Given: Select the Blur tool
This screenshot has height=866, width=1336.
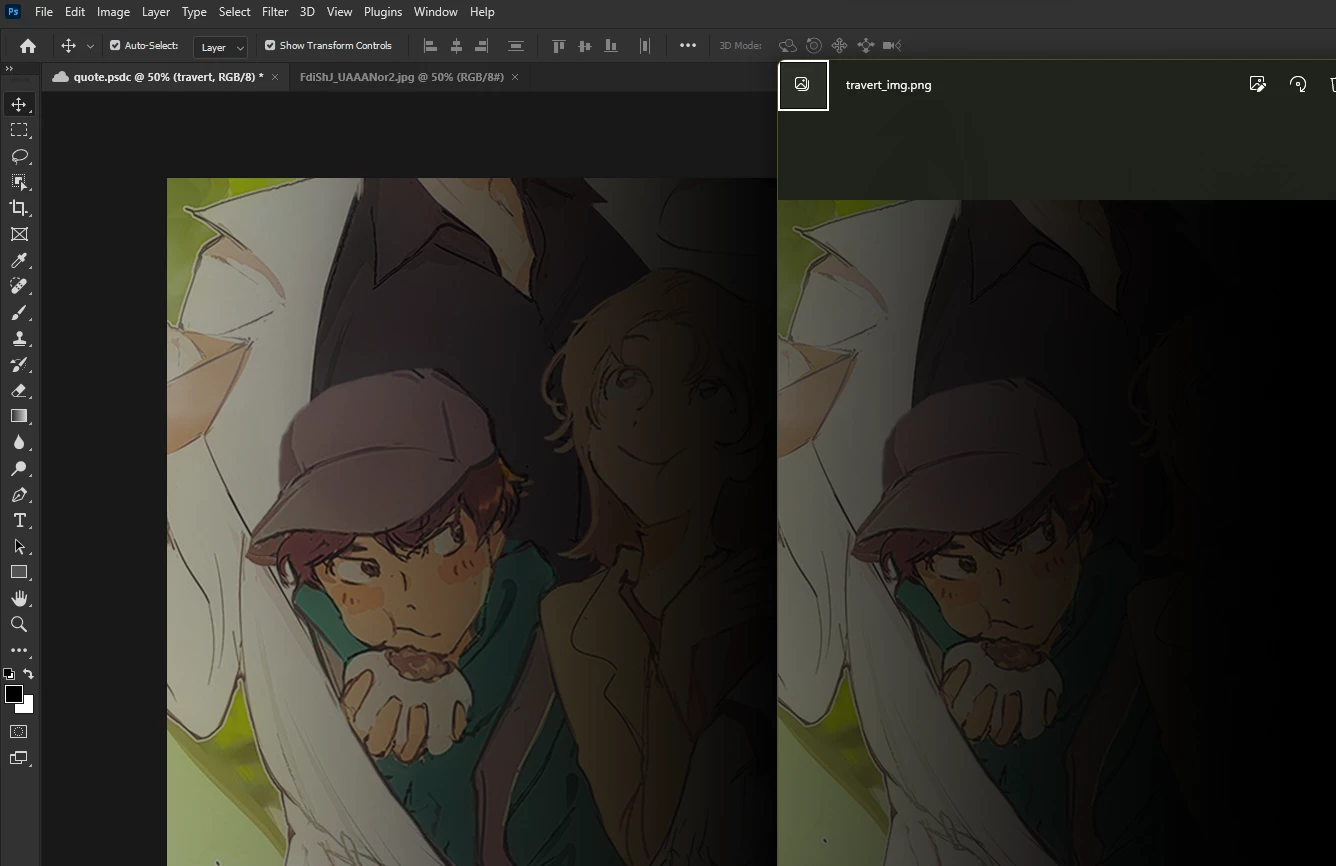Looking at the screenshot, I should click(x=19, y=442).
